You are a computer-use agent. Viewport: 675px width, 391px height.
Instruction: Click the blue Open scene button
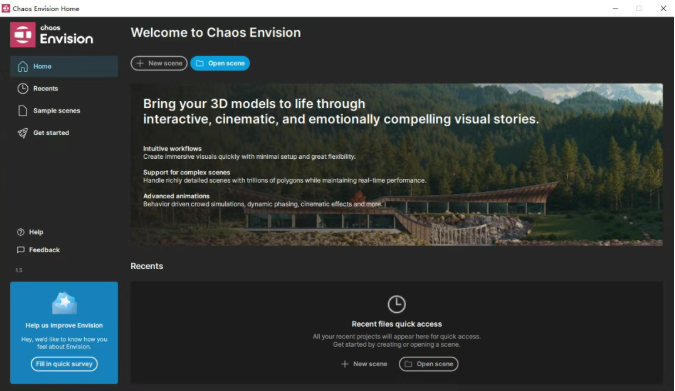click(x=220, y=63)
